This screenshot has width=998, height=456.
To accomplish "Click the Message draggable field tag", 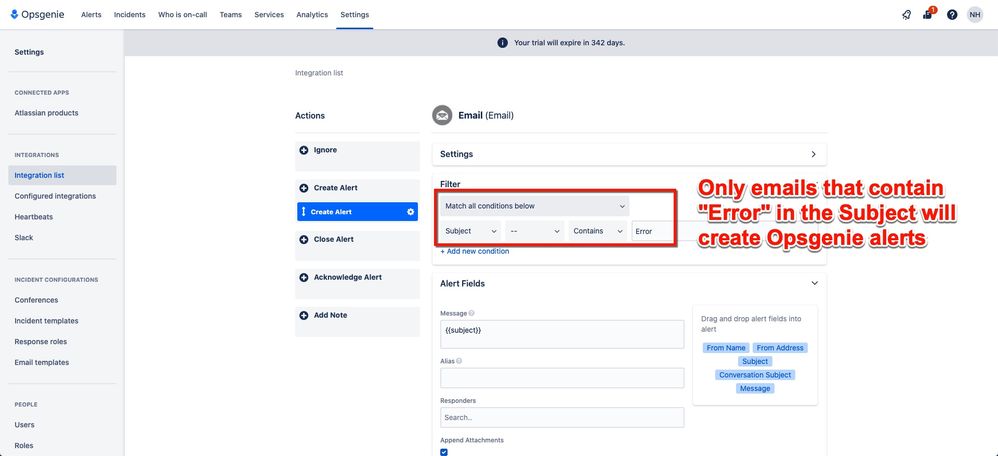I will point(755,388).
